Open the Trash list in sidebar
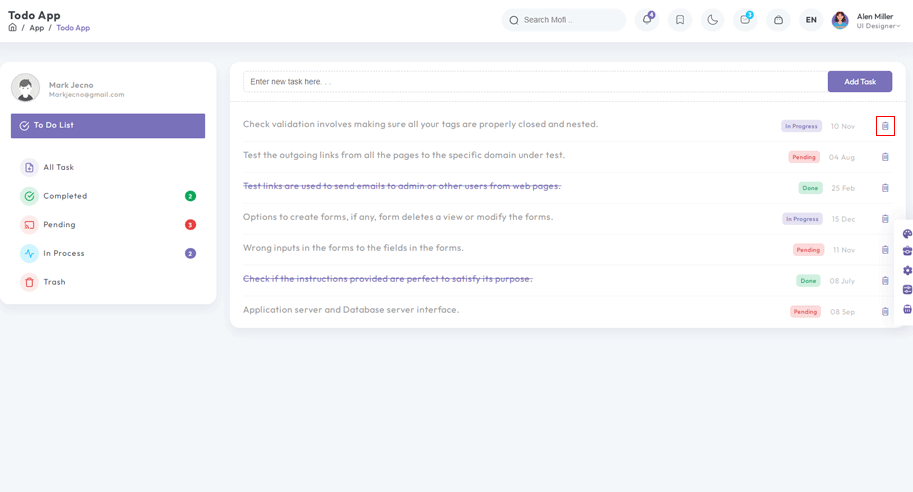913x492 pixels. [x=54, y=282]
